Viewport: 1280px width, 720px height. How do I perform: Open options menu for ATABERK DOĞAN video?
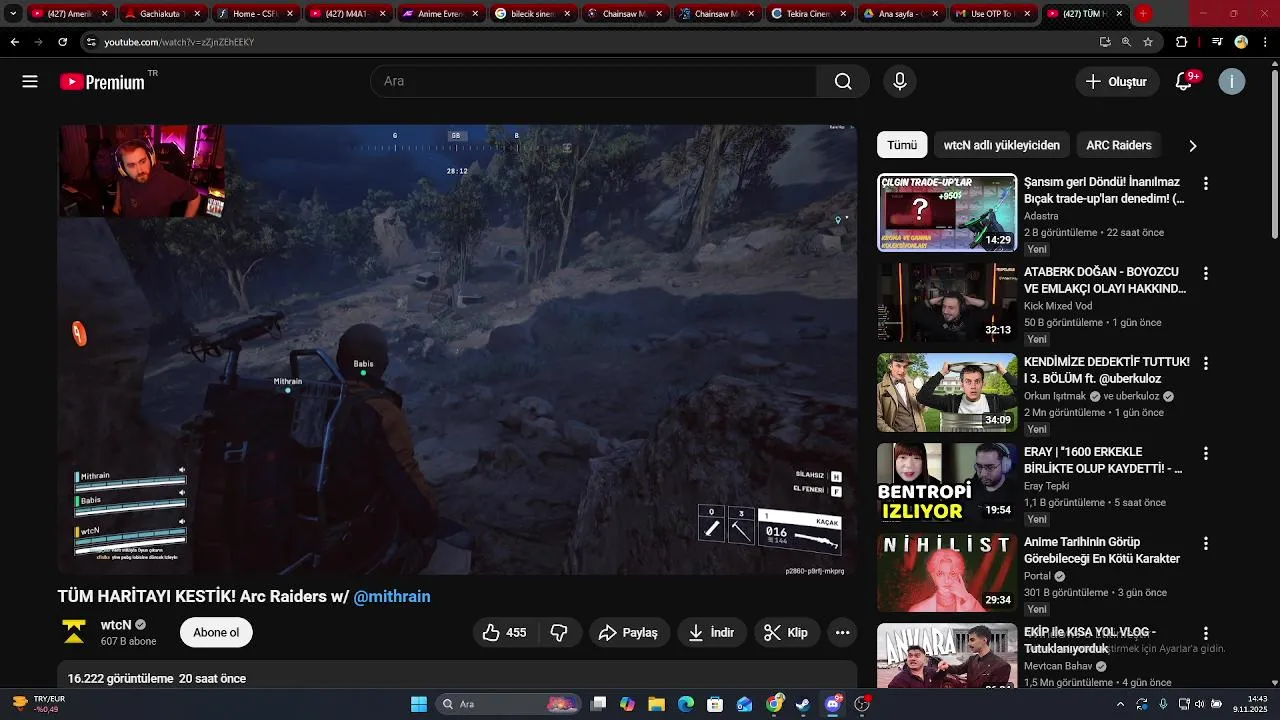click(x=1206, y=274)
